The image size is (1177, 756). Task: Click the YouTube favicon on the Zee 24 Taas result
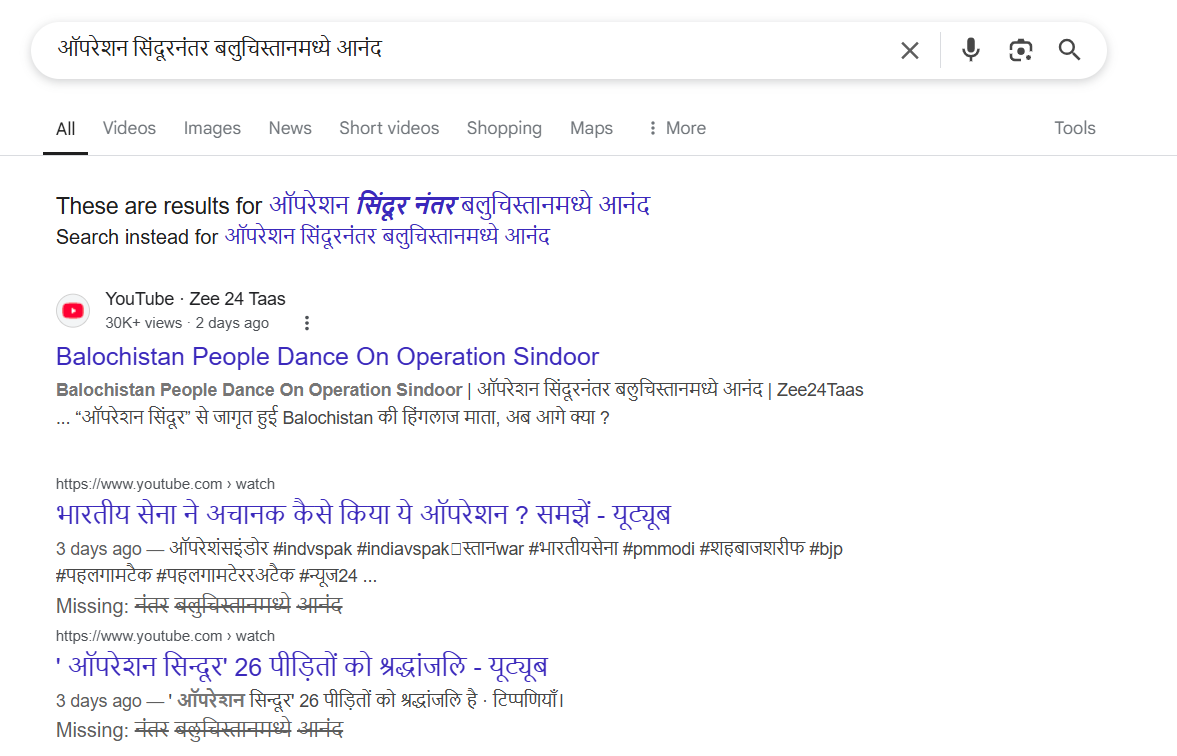click(x=73, y=310)
